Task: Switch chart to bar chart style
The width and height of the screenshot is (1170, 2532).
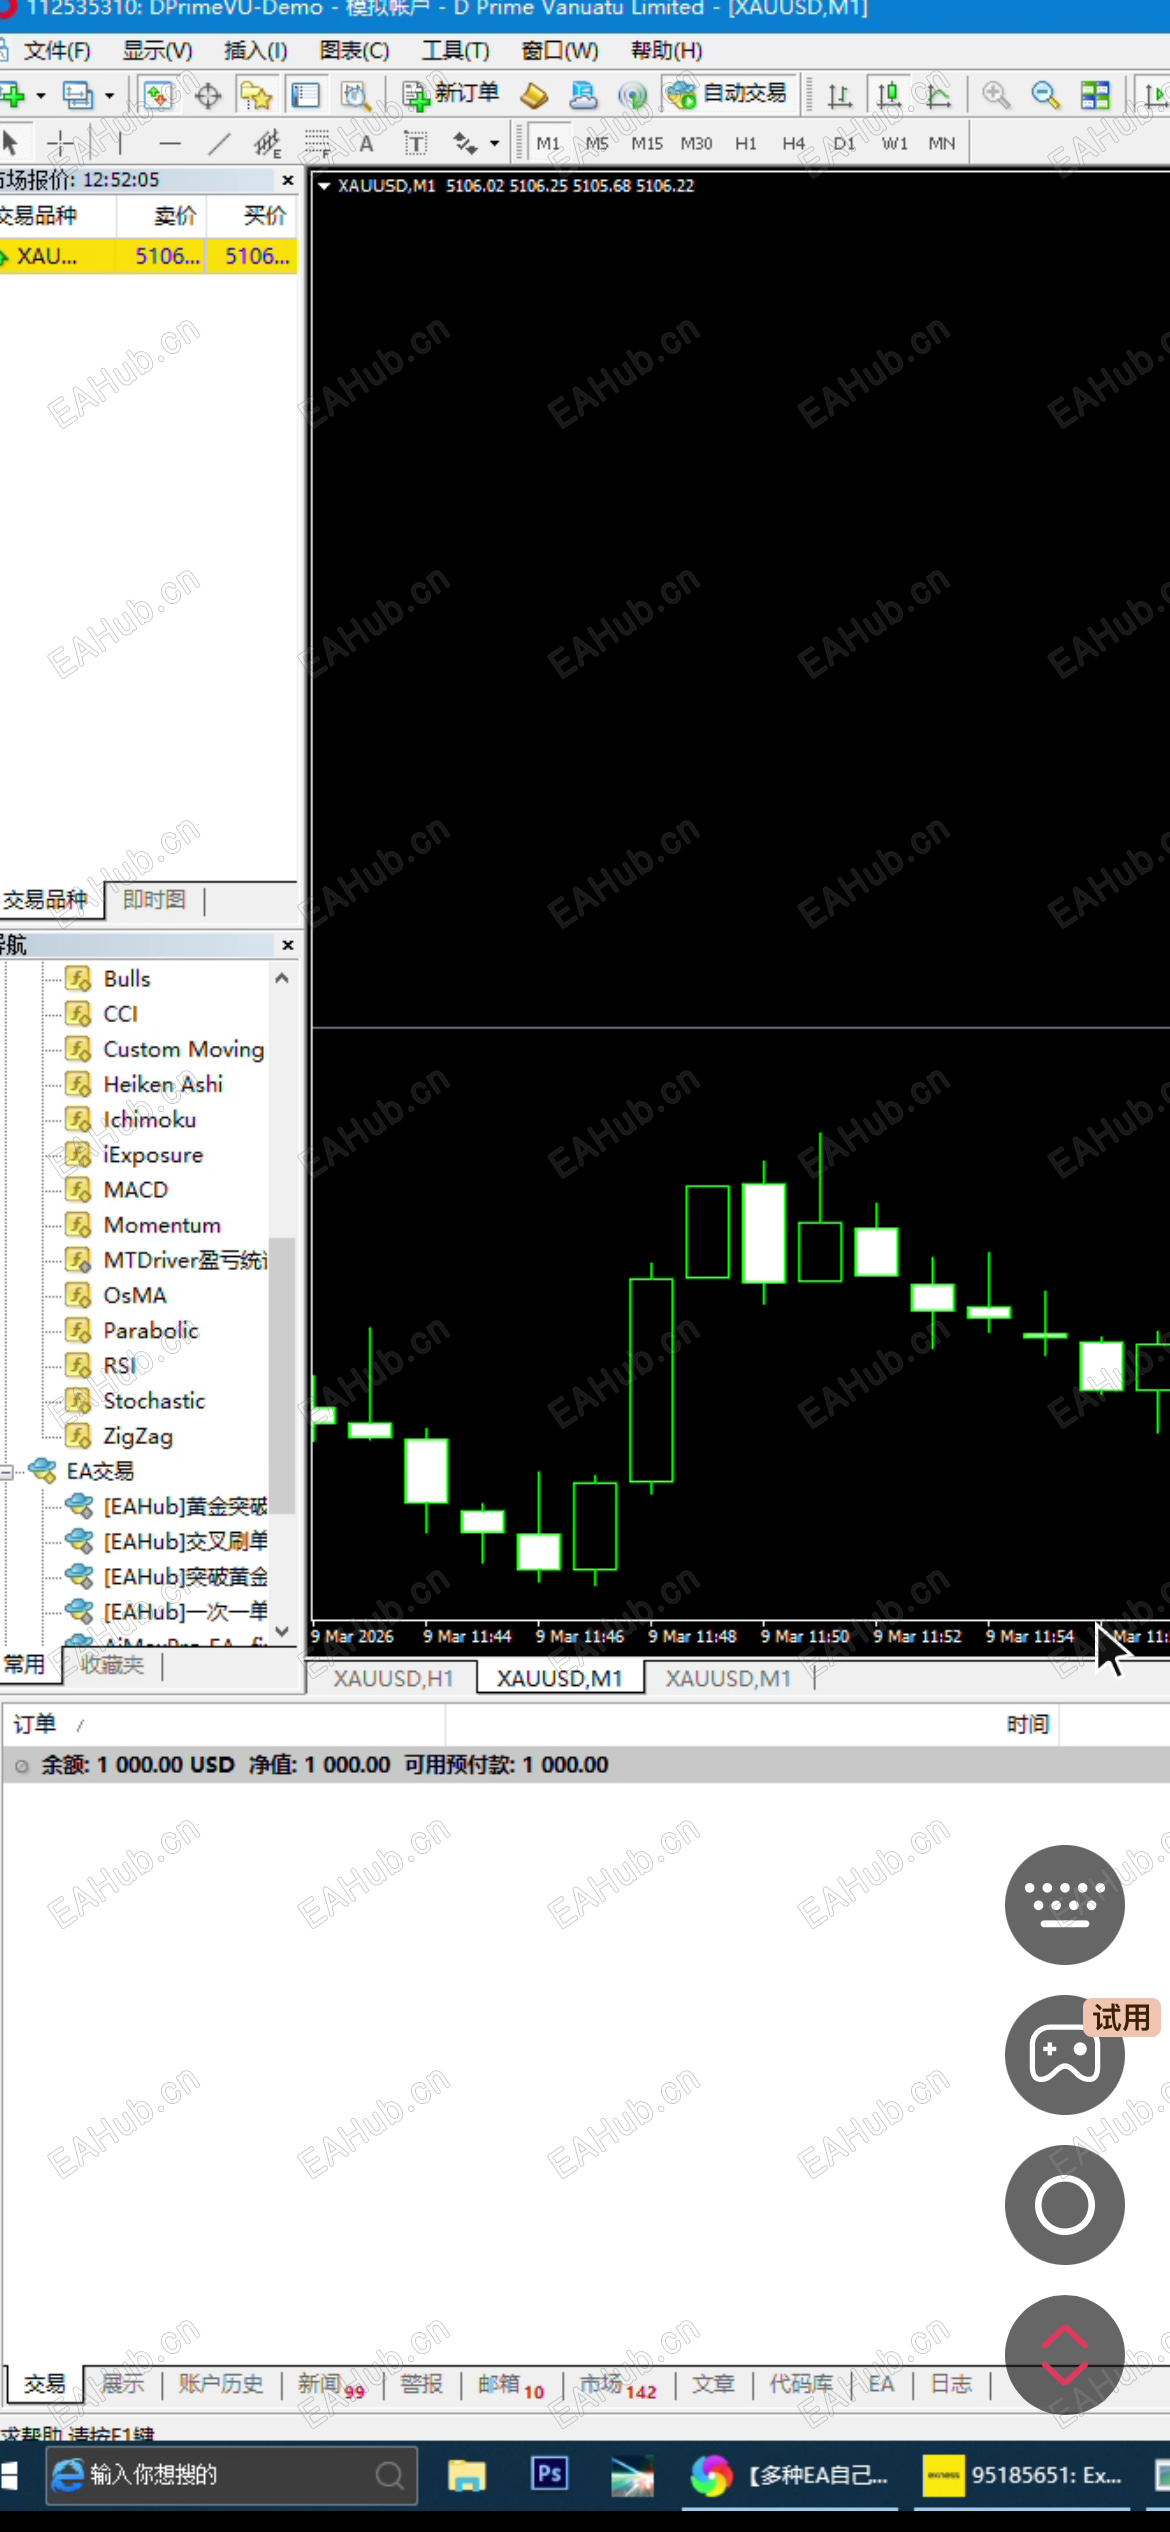Action: point(840,96)
